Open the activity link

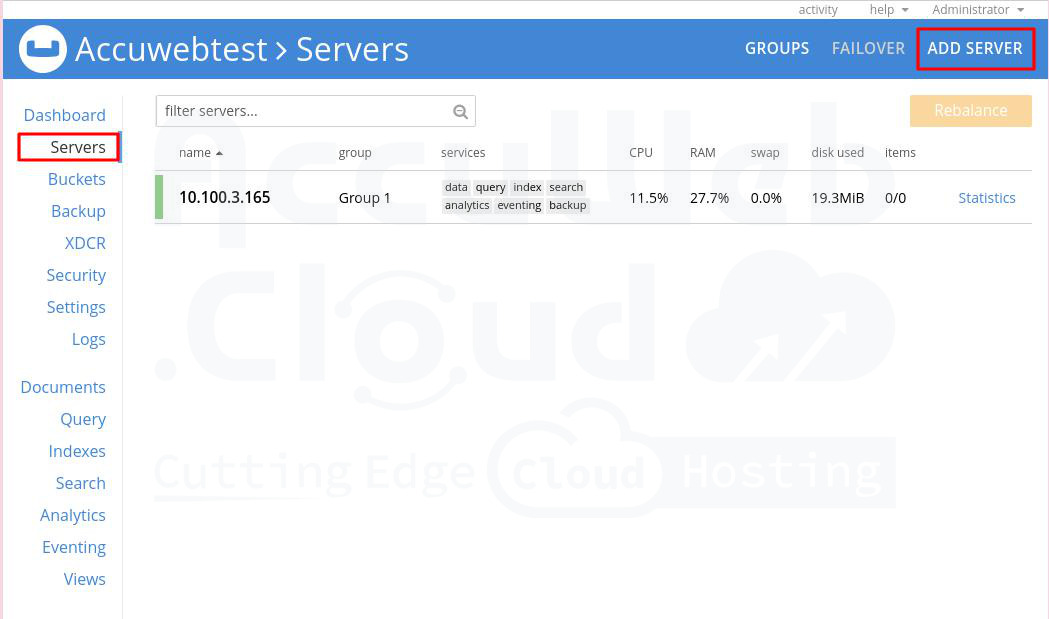pyautogui.click(x=818, y=10)
